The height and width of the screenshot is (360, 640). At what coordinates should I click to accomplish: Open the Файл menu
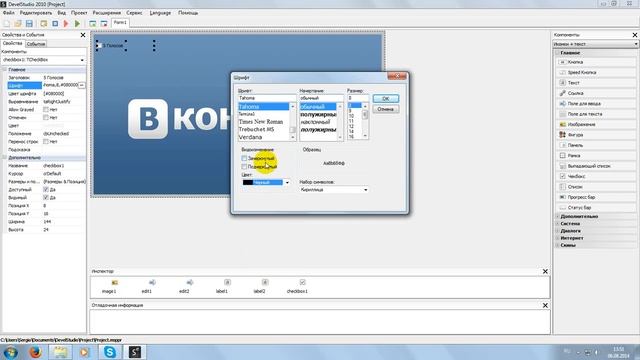[x=9, y=13]
